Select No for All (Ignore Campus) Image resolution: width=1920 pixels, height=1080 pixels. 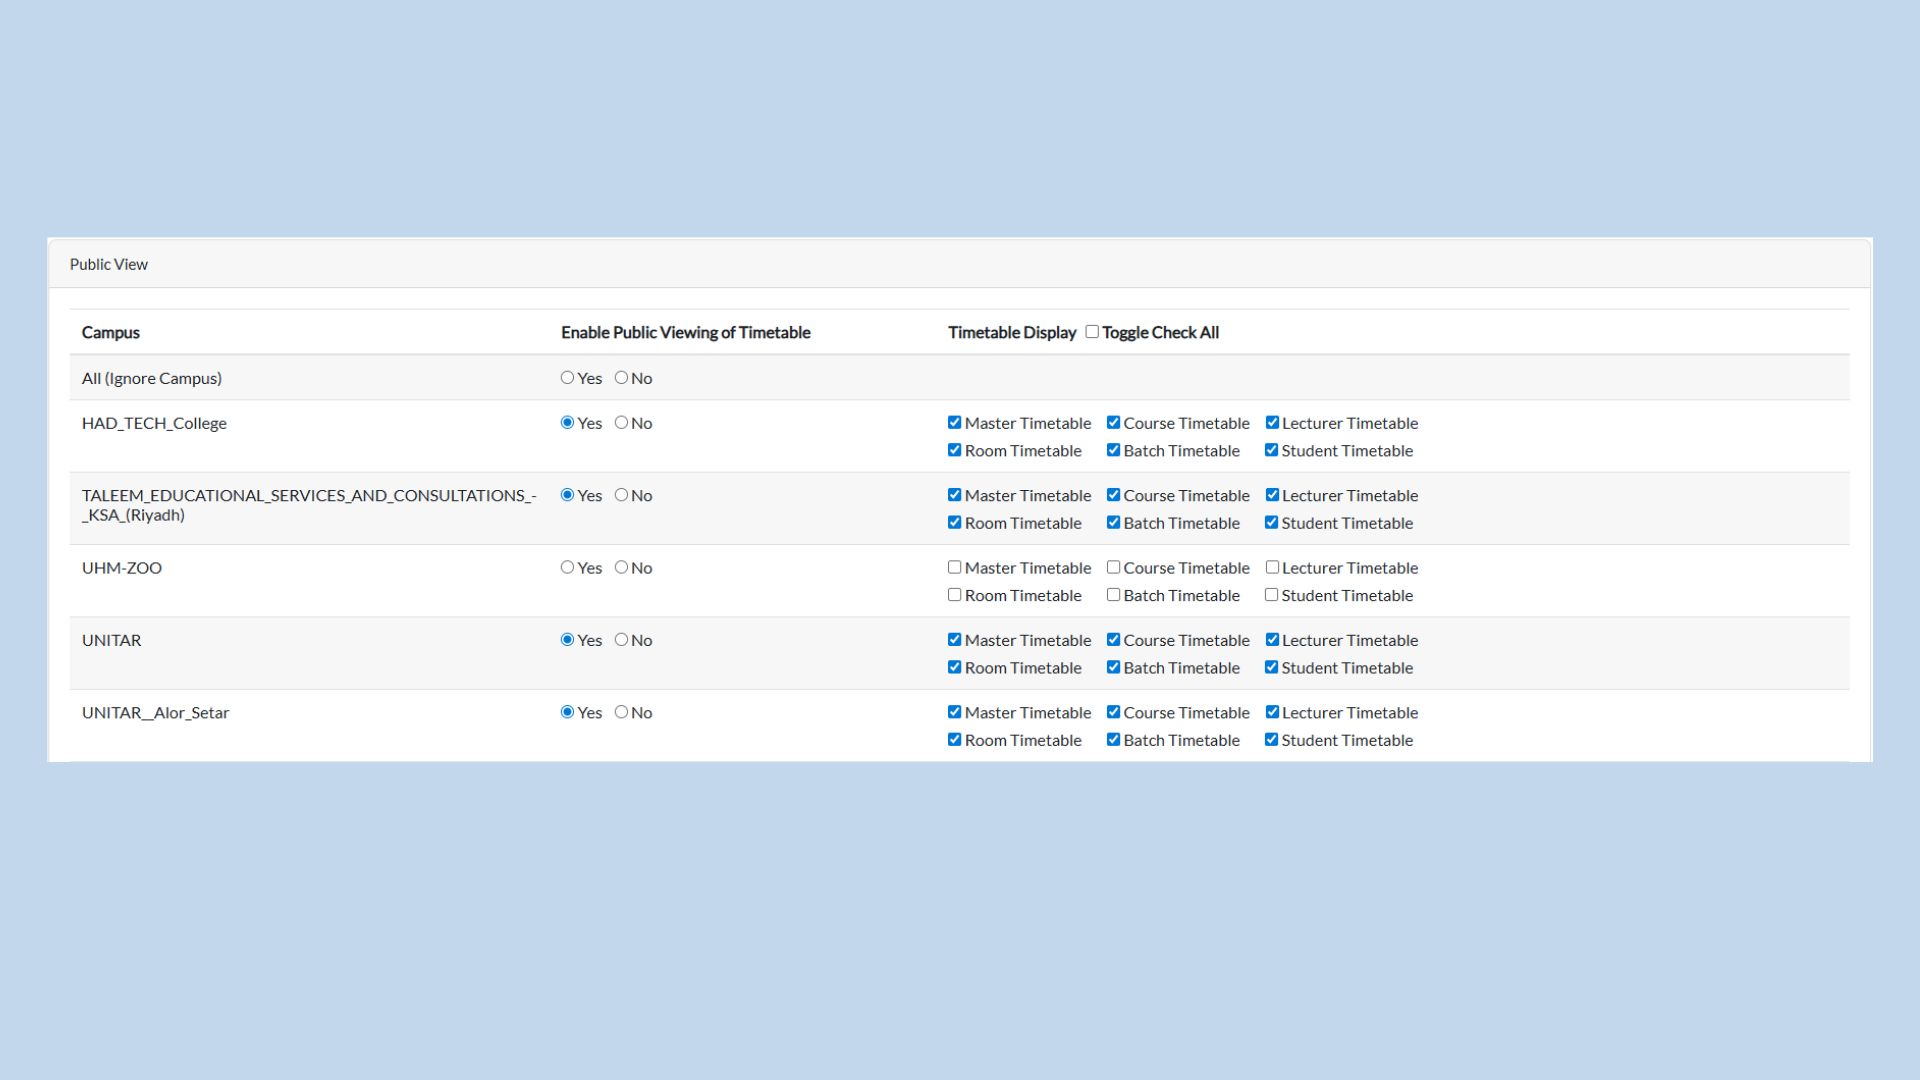tap(621, 378)
